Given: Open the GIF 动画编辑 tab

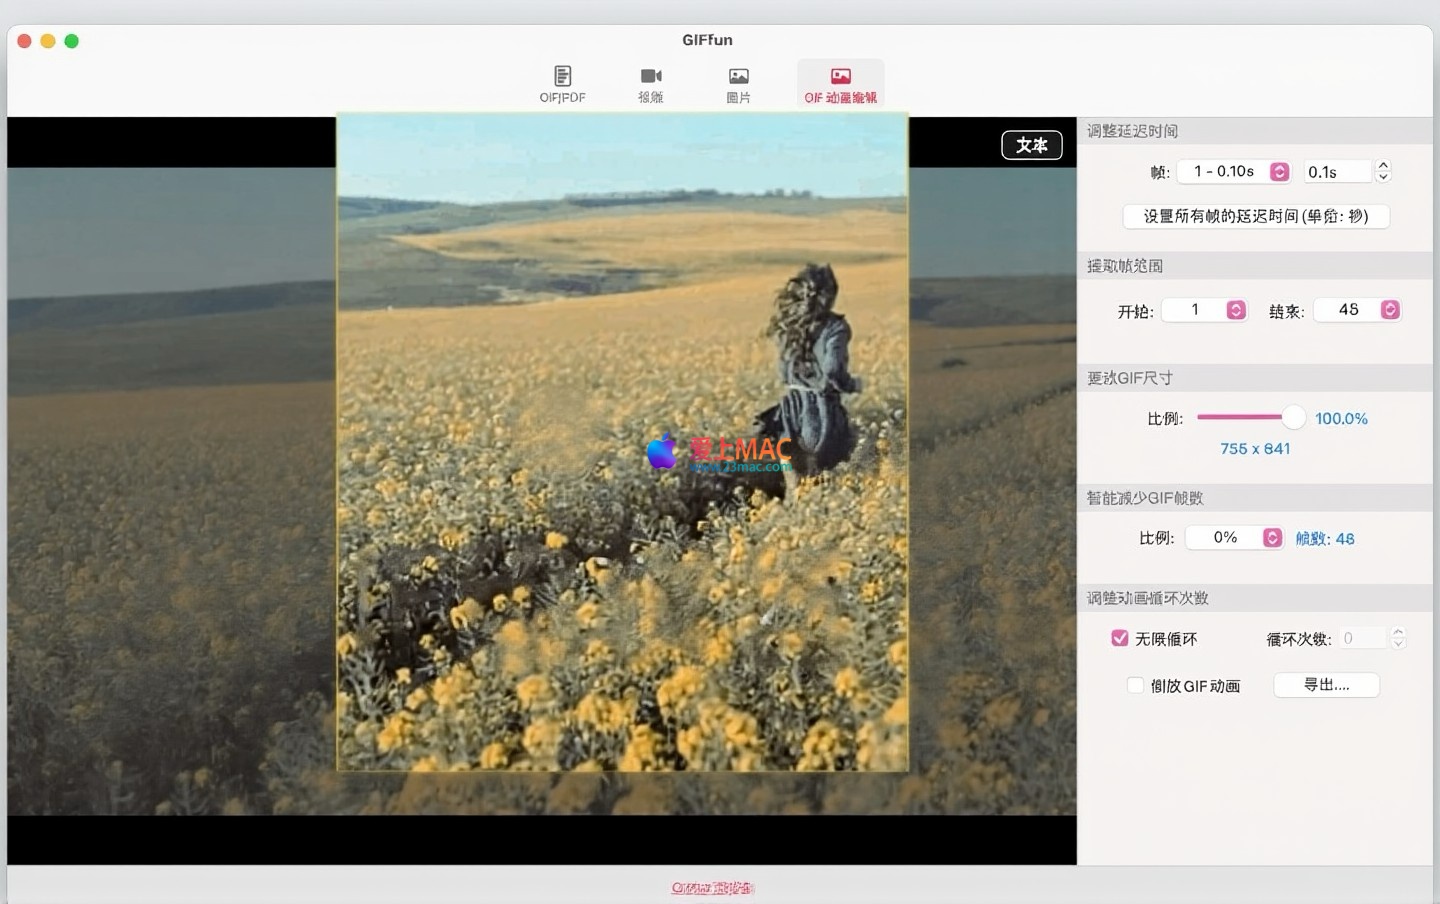Looking at the screenshot, I should click(x=840, y=84).
